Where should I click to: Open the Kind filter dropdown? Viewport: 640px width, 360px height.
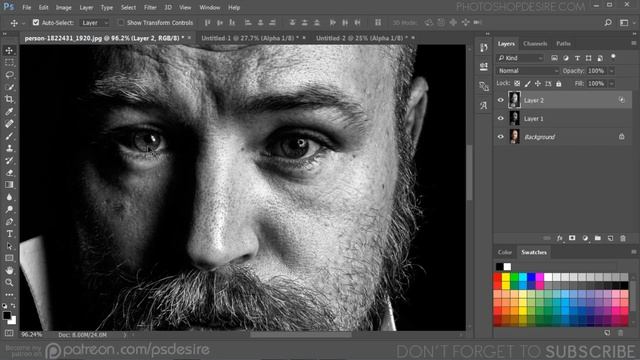pos(521,58)
